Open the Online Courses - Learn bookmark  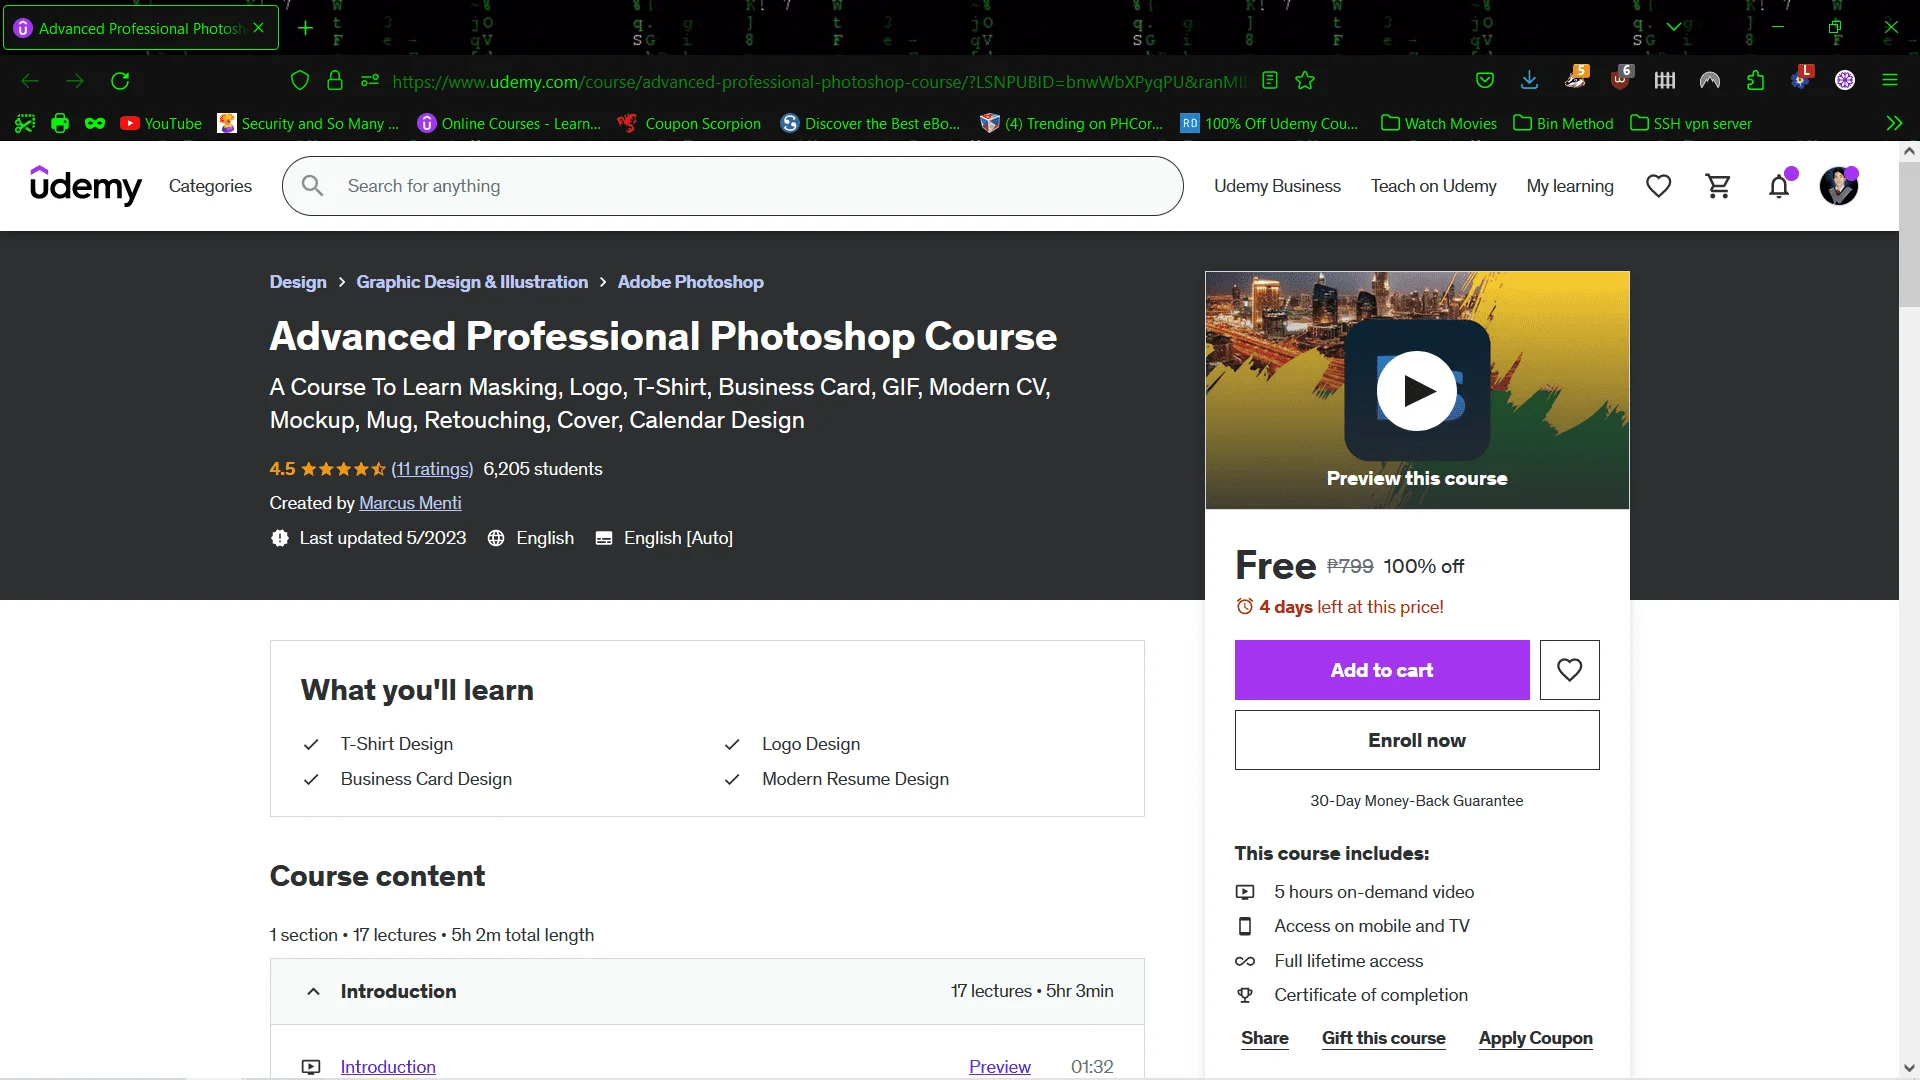509,123
